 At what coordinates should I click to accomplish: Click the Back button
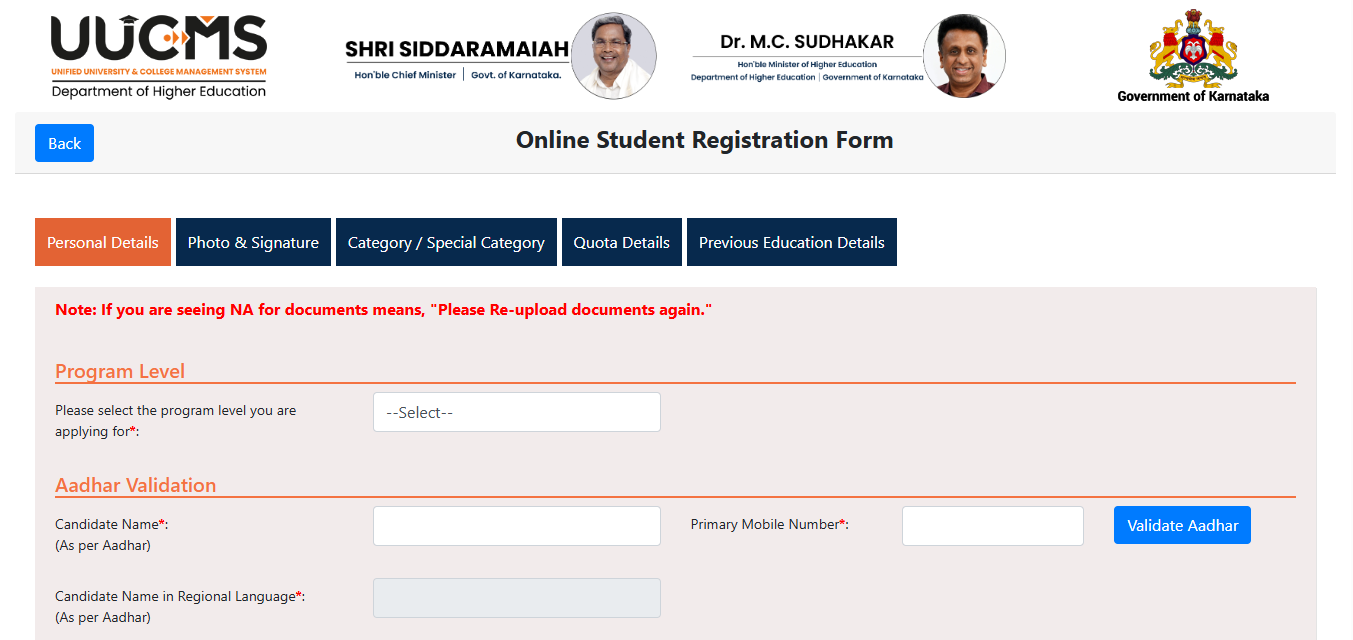pos(64,142)
